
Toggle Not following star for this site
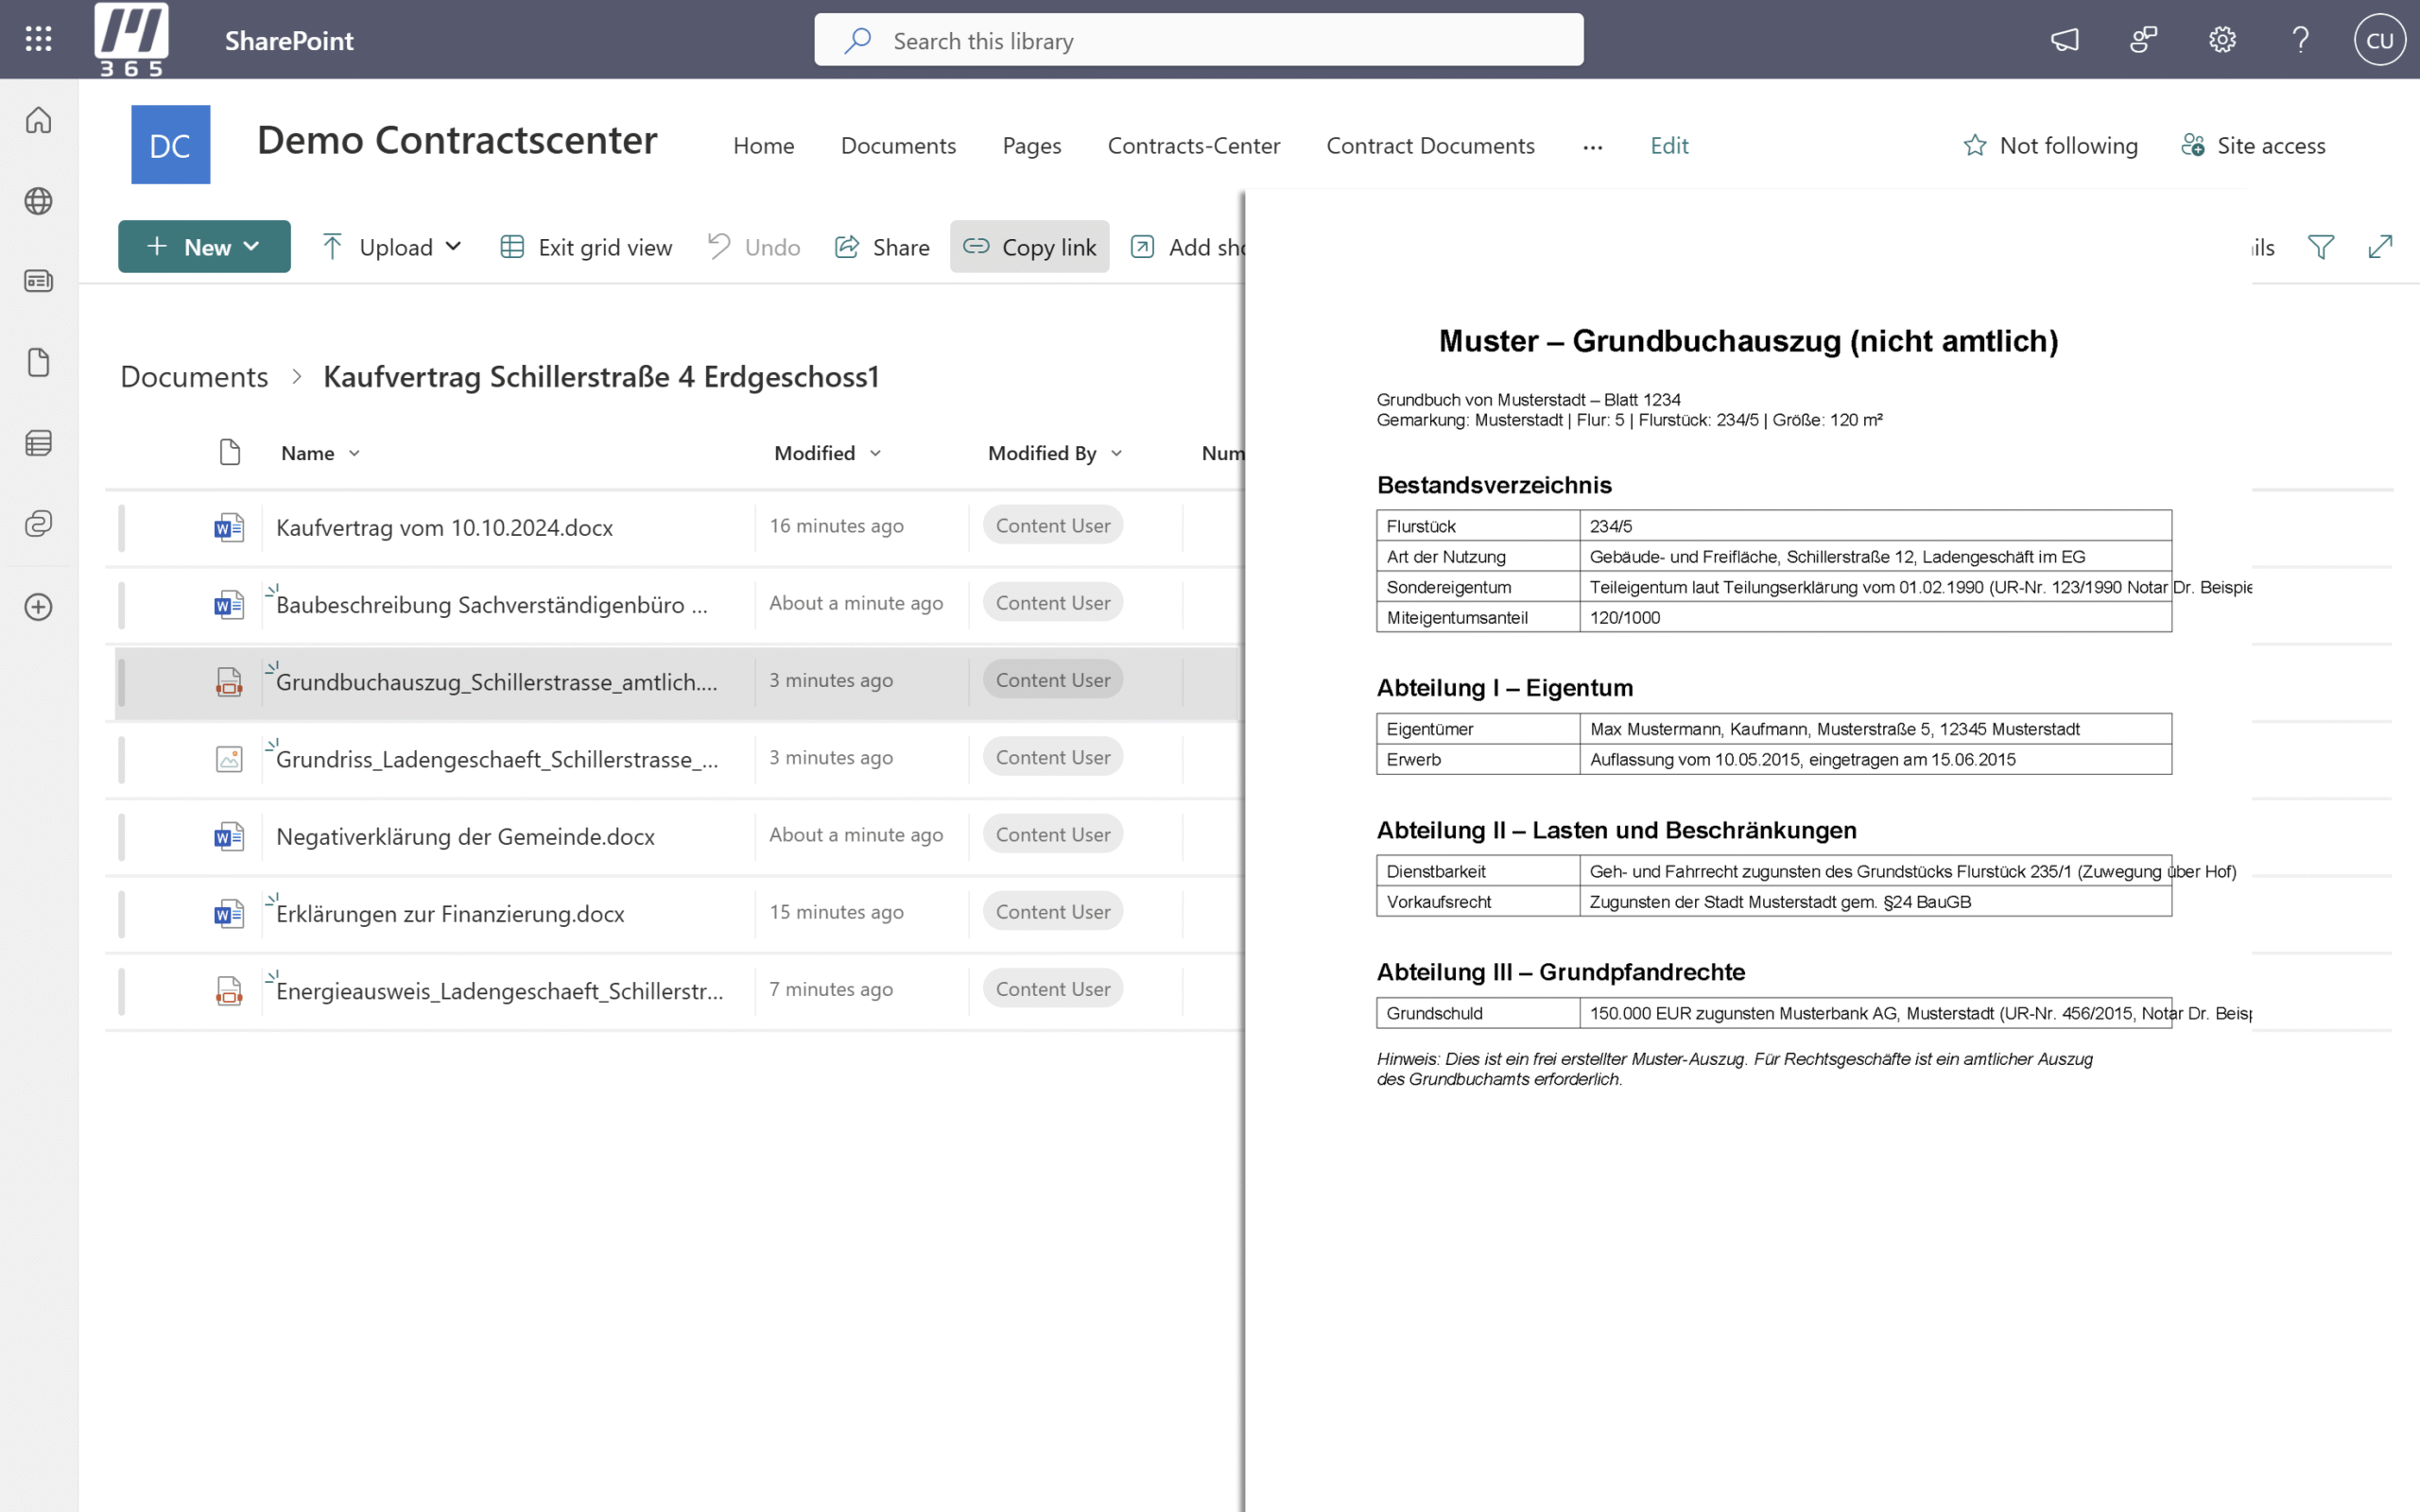pyautogui.click(x=2050, y=146)
